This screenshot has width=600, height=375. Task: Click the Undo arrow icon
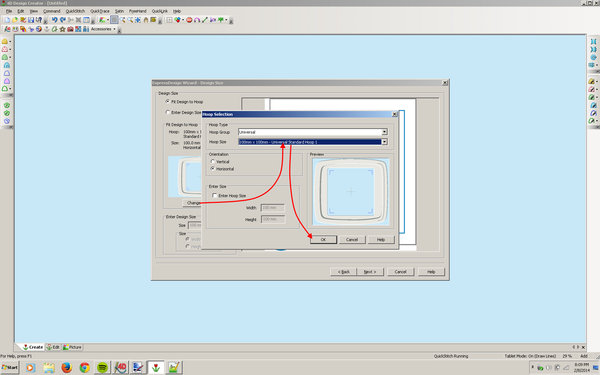click(54, 20)
